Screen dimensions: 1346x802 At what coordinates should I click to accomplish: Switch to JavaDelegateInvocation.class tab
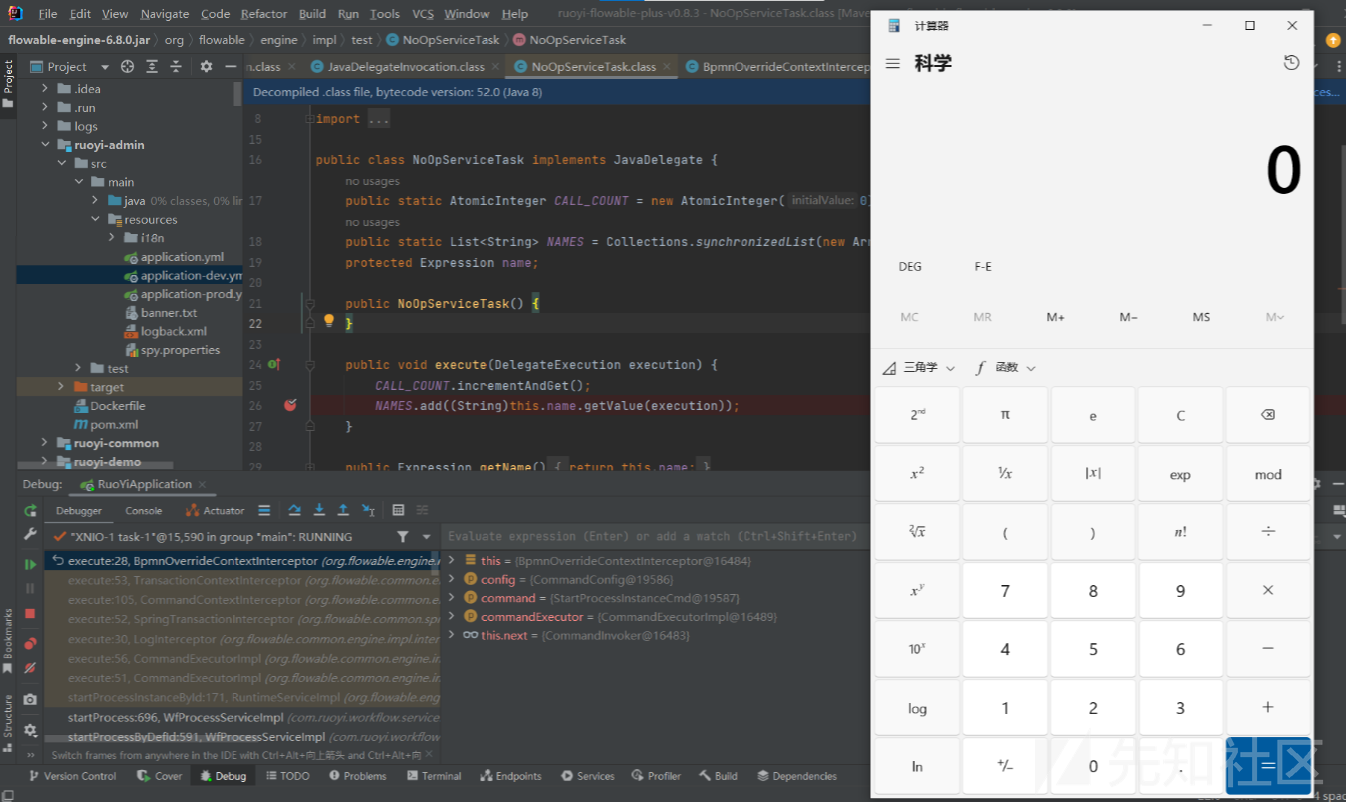coord(407,67)
